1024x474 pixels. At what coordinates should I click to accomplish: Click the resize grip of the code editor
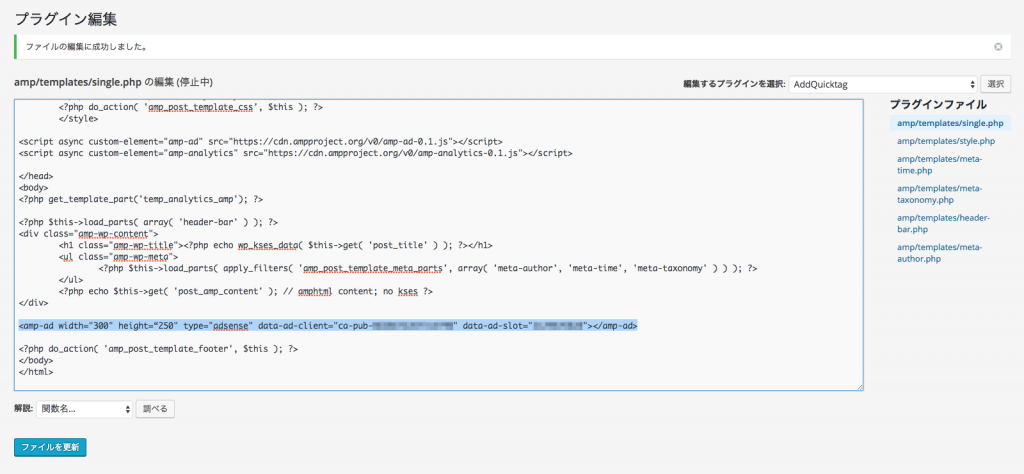tap(859, 387)
